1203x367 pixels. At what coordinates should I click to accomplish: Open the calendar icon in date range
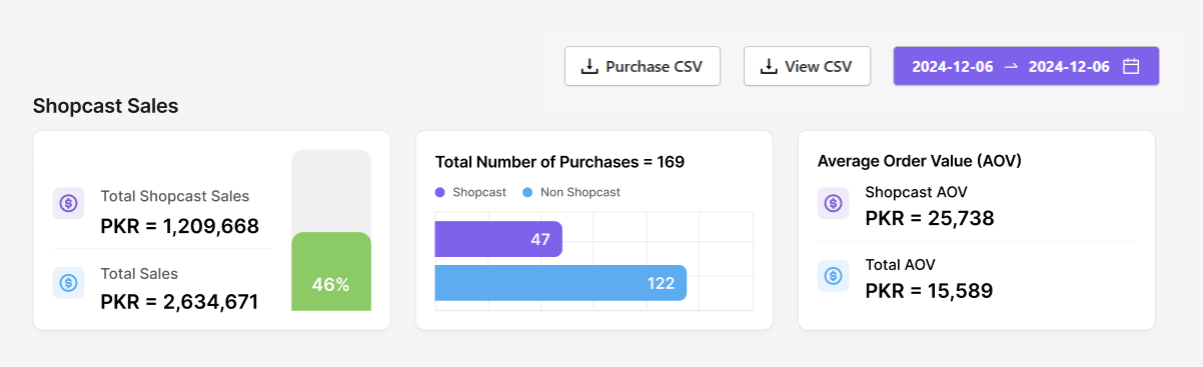(1131, 67)
